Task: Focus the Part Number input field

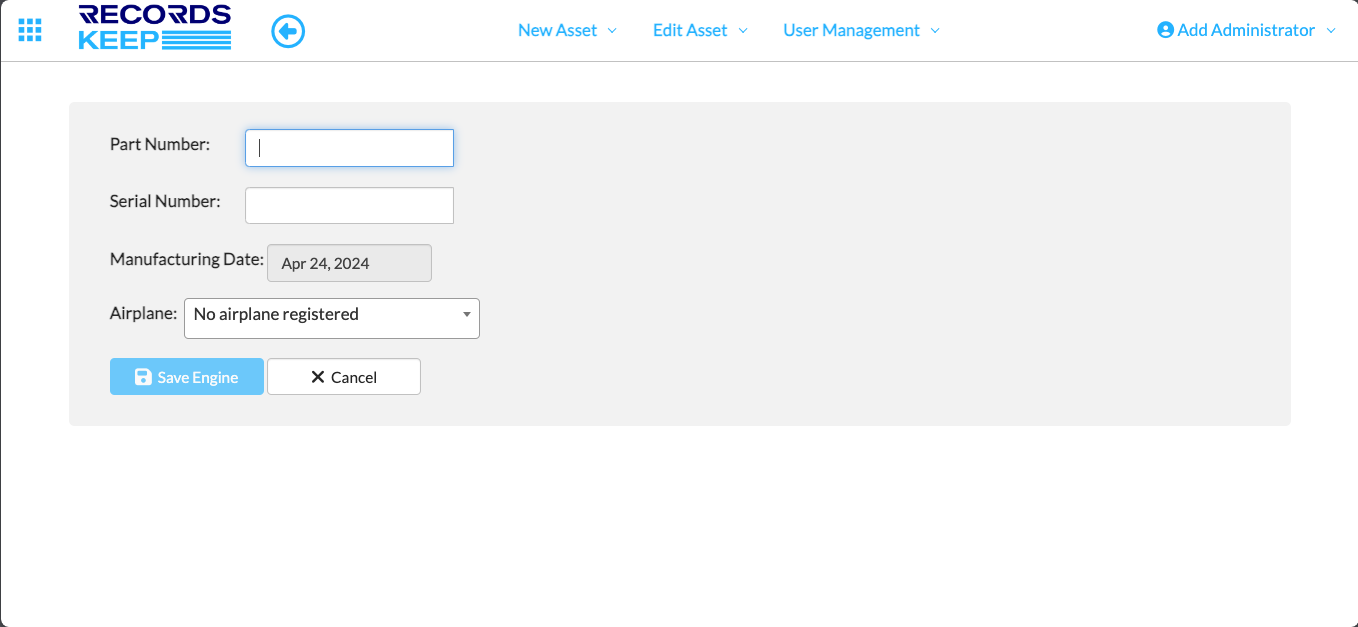Action: 349,148
